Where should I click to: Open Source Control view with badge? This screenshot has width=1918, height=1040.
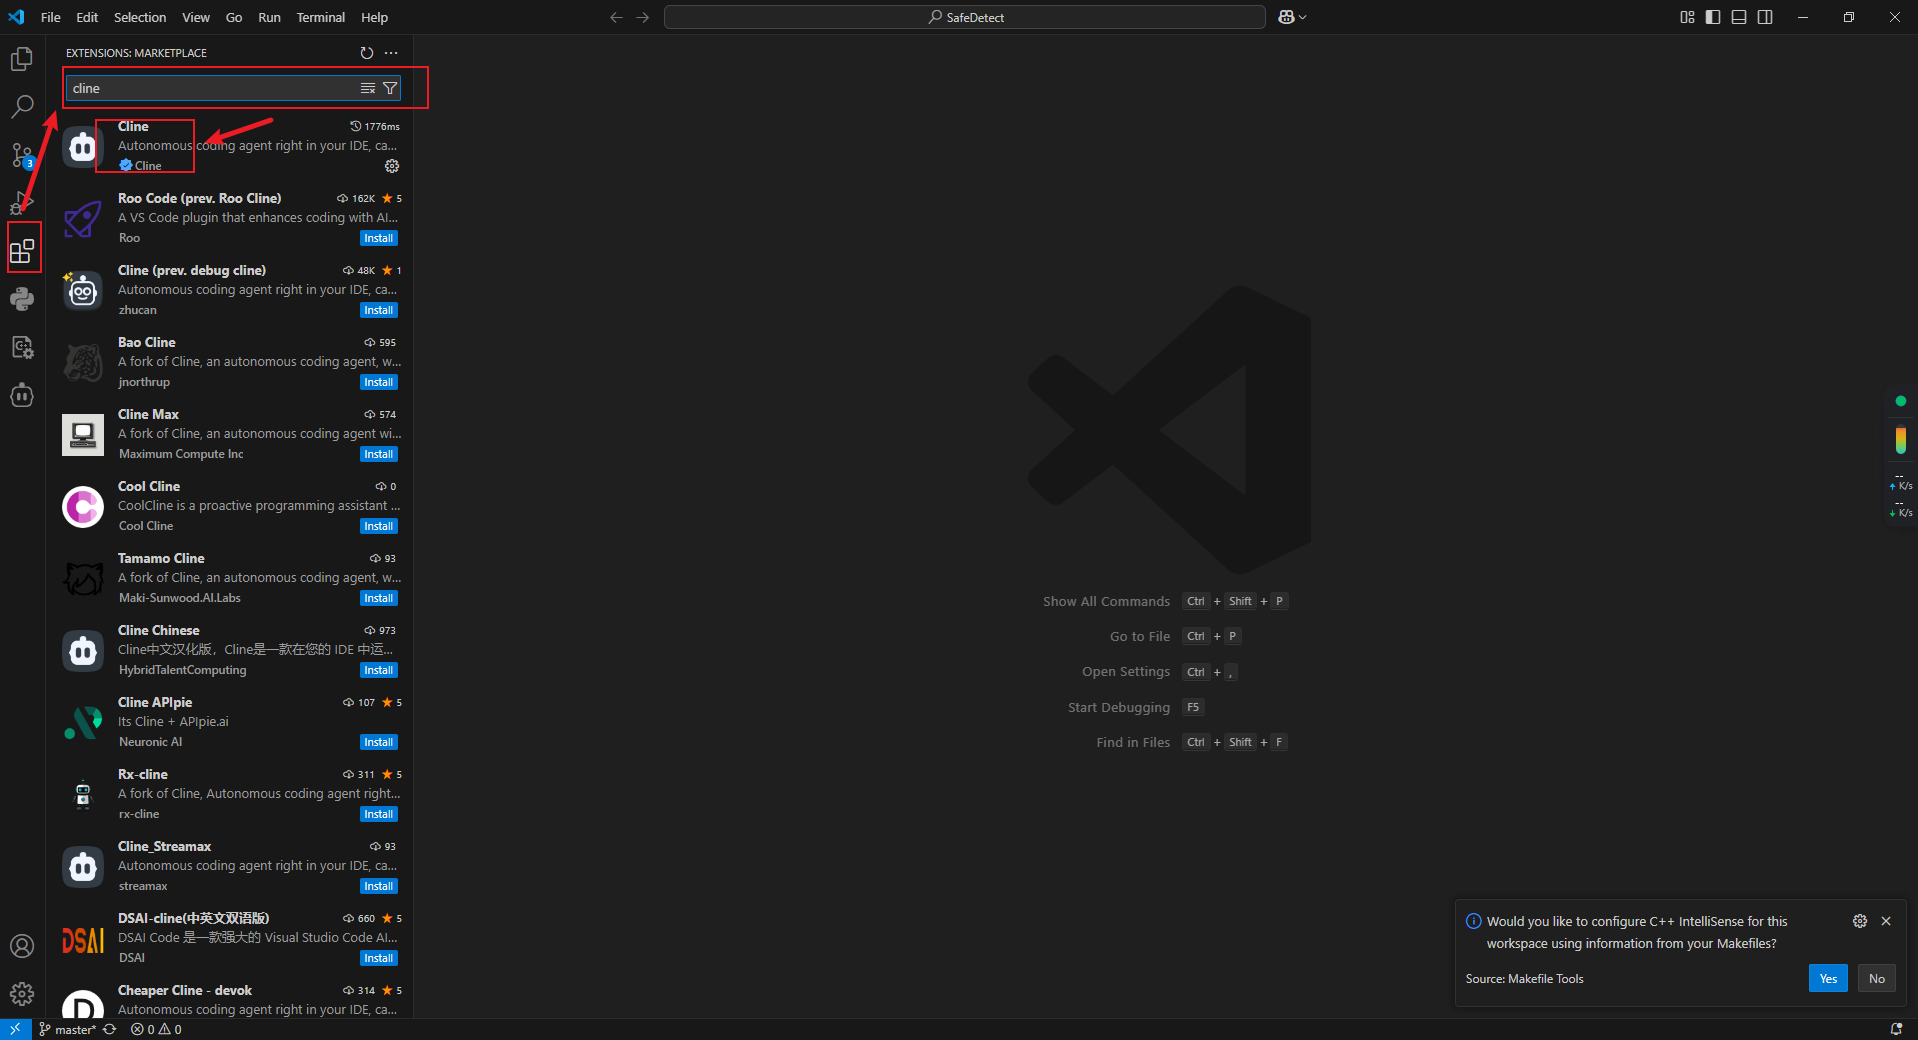[x=22, y=155]
